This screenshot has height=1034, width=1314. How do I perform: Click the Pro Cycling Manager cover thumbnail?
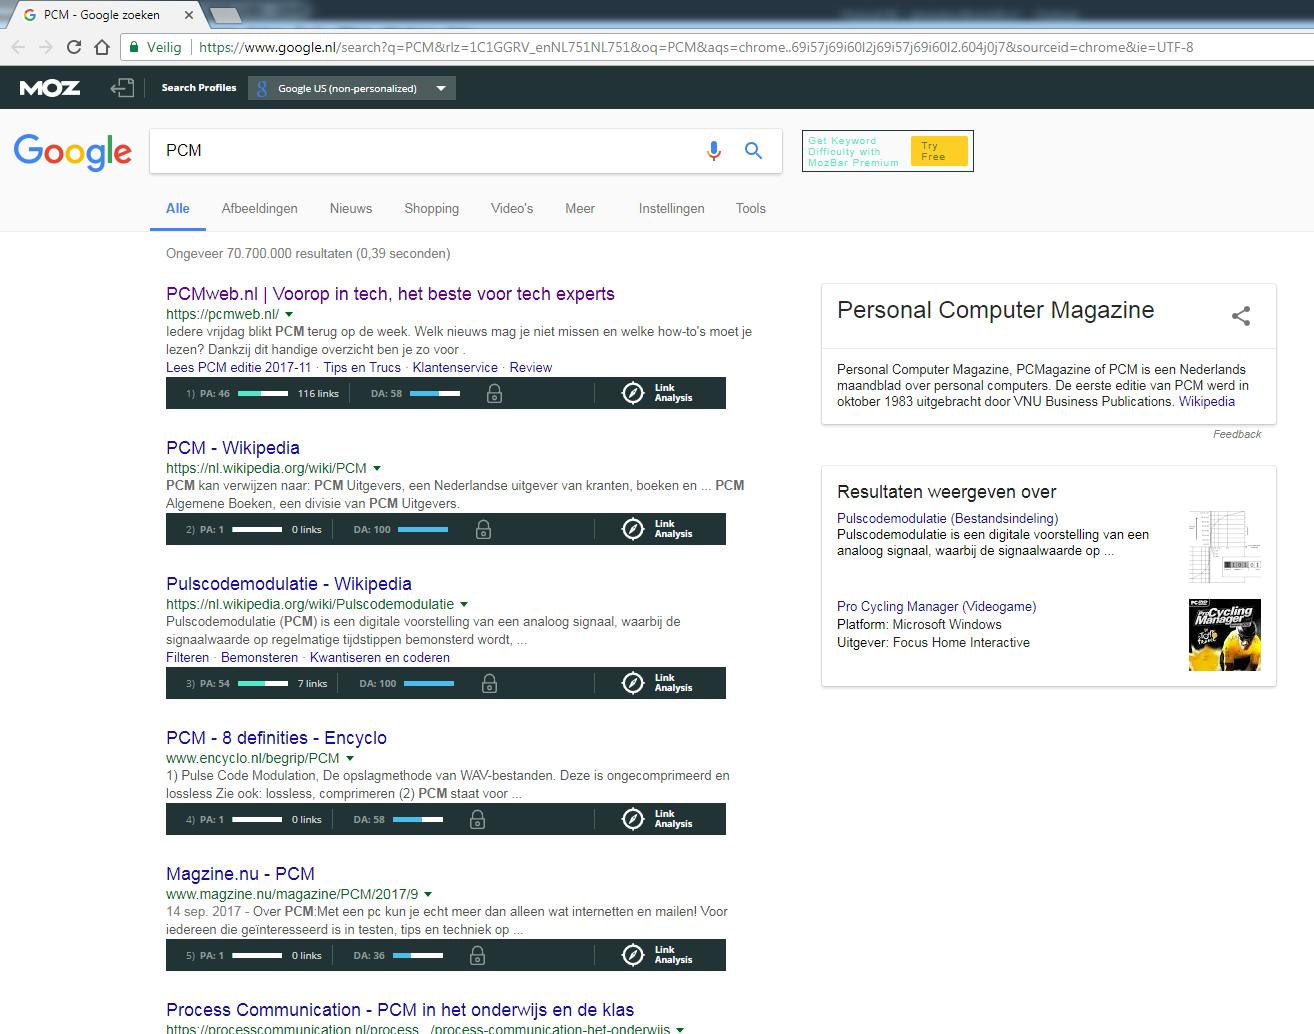click(1225, 635)
